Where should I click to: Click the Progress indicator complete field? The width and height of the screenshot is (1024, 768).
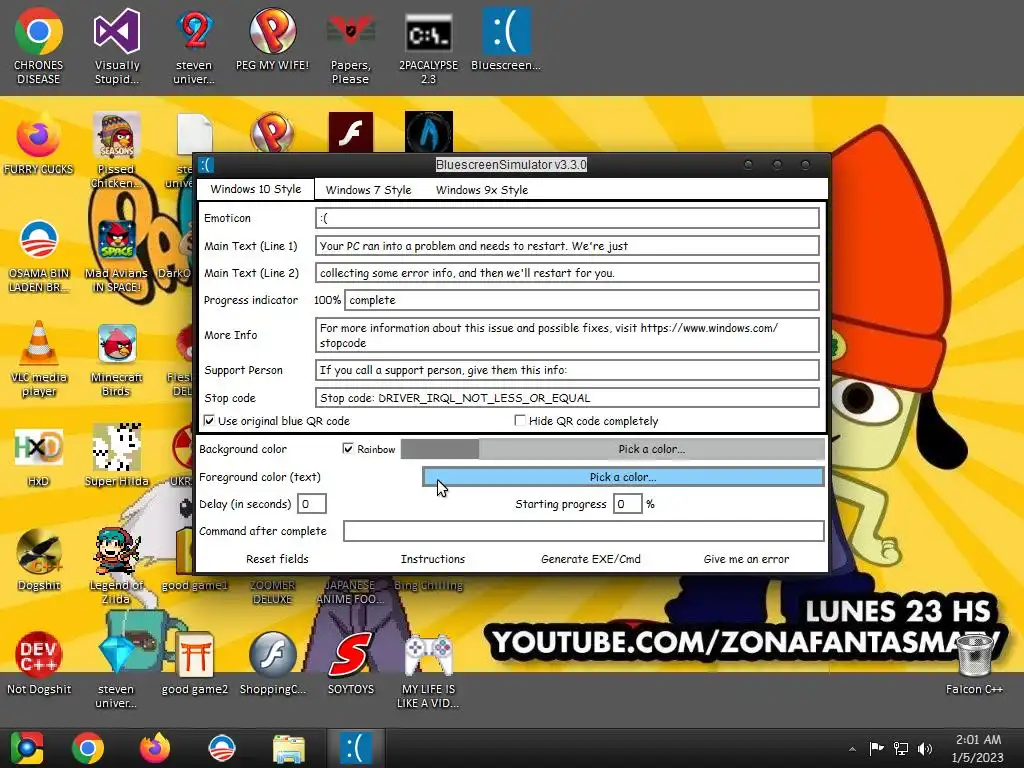tap(582, 300)
